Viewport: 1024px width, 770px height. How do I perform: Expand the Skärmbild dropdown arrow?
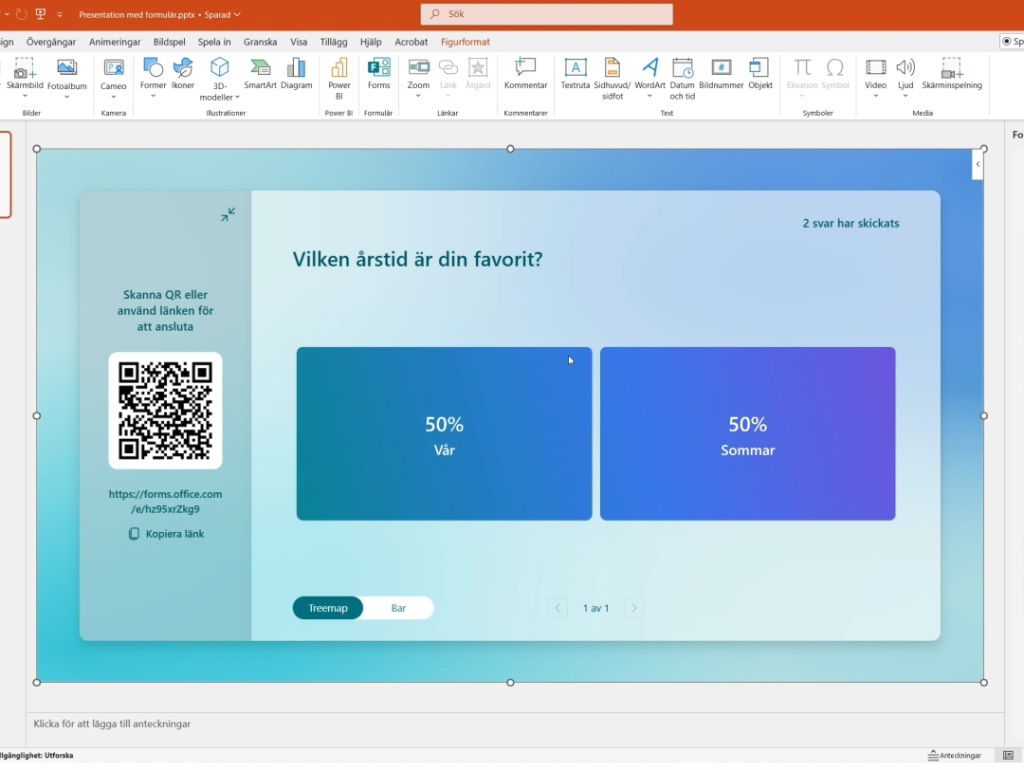click(x=25, y=97)
